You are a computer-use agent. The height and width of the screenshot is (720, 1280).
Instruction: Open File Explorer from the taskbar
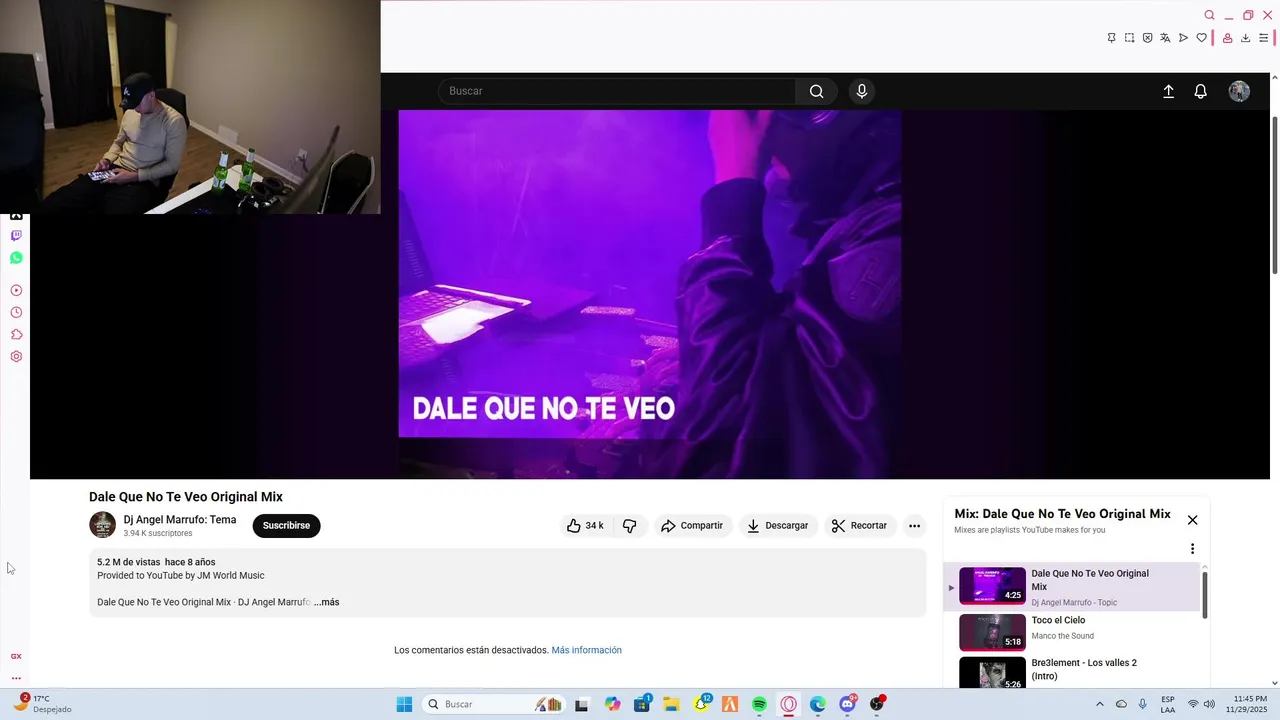point(671,704)
